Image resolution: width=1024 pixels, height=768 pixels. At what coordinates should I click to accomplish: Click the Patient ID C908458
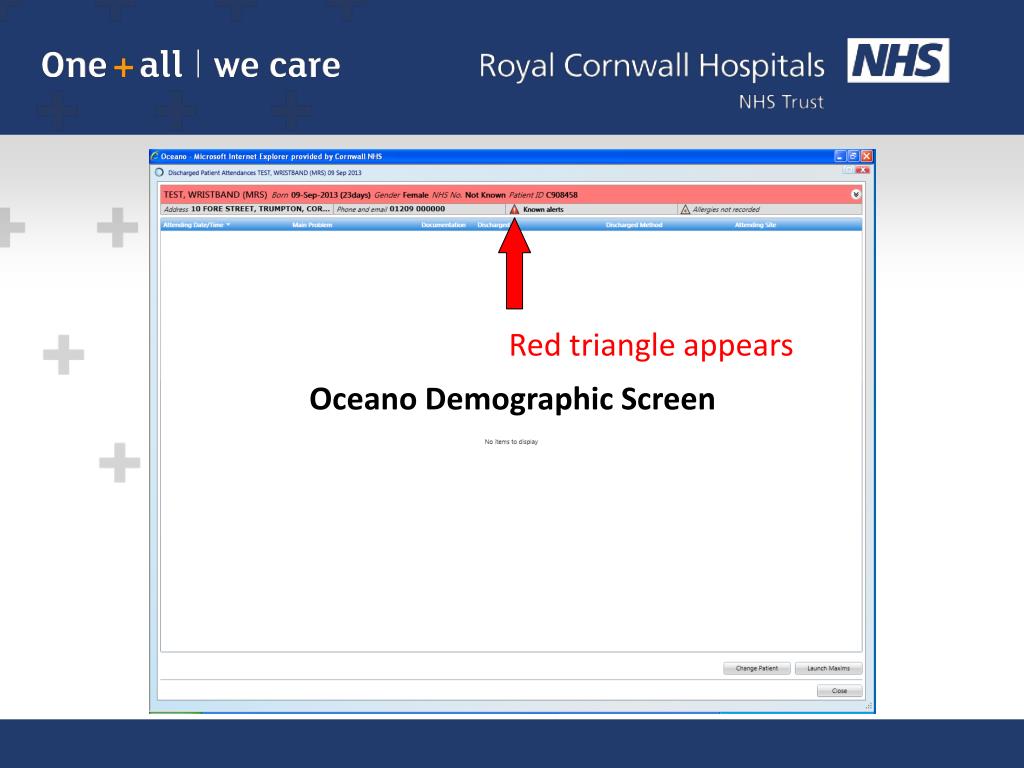[x=562, y=195]
